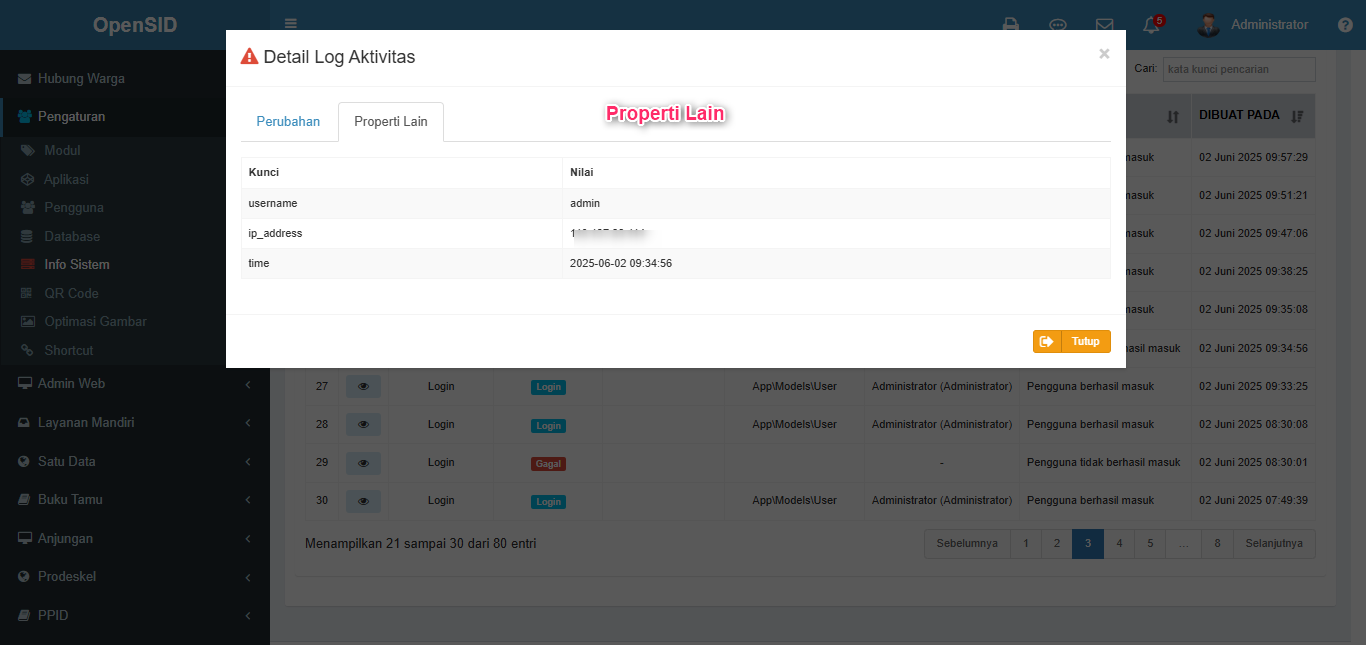The width and height of the screenshot is (1366, 645).
Task: Go to pagination page 2
Action: tap(1056, 543)
